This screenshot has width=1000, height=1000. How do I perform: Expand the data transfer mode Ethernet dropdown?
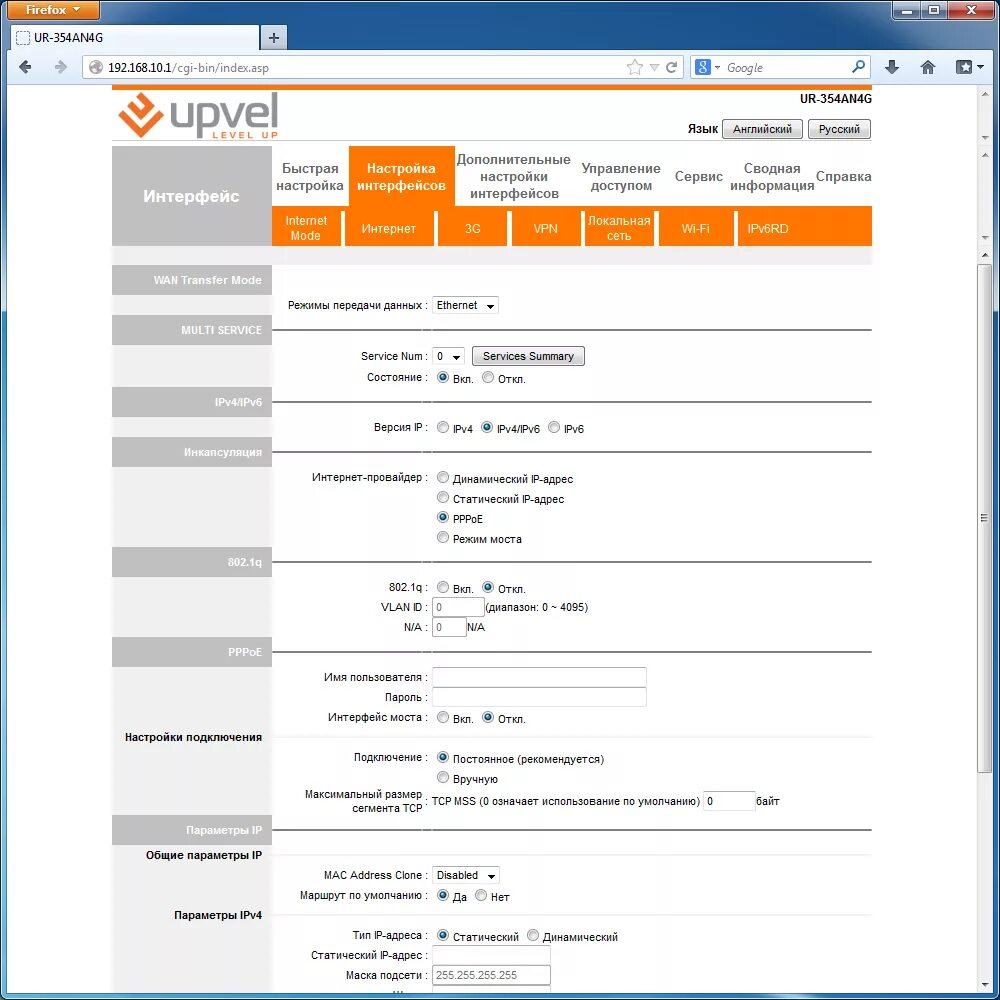465,305
